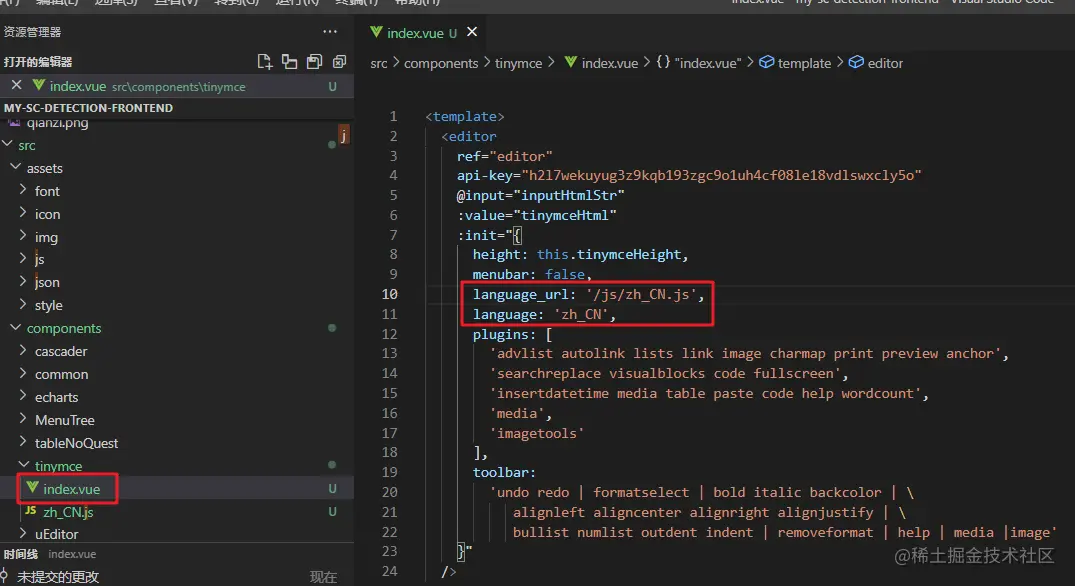Expand the style folder

click(23, 304)
